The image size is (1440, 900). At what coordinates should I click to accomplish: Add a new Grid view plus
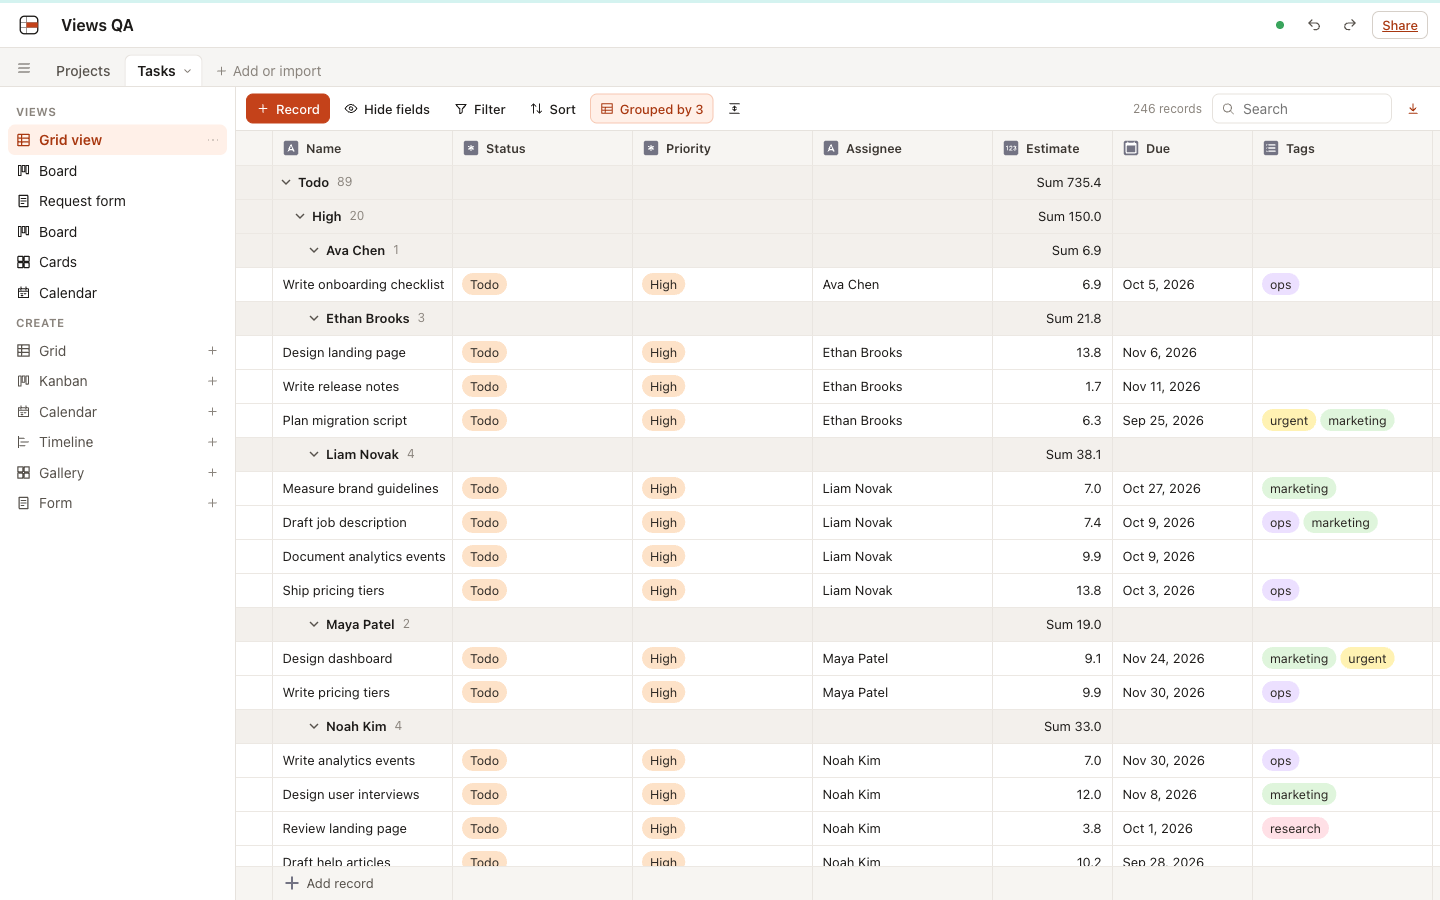point(212,351)
